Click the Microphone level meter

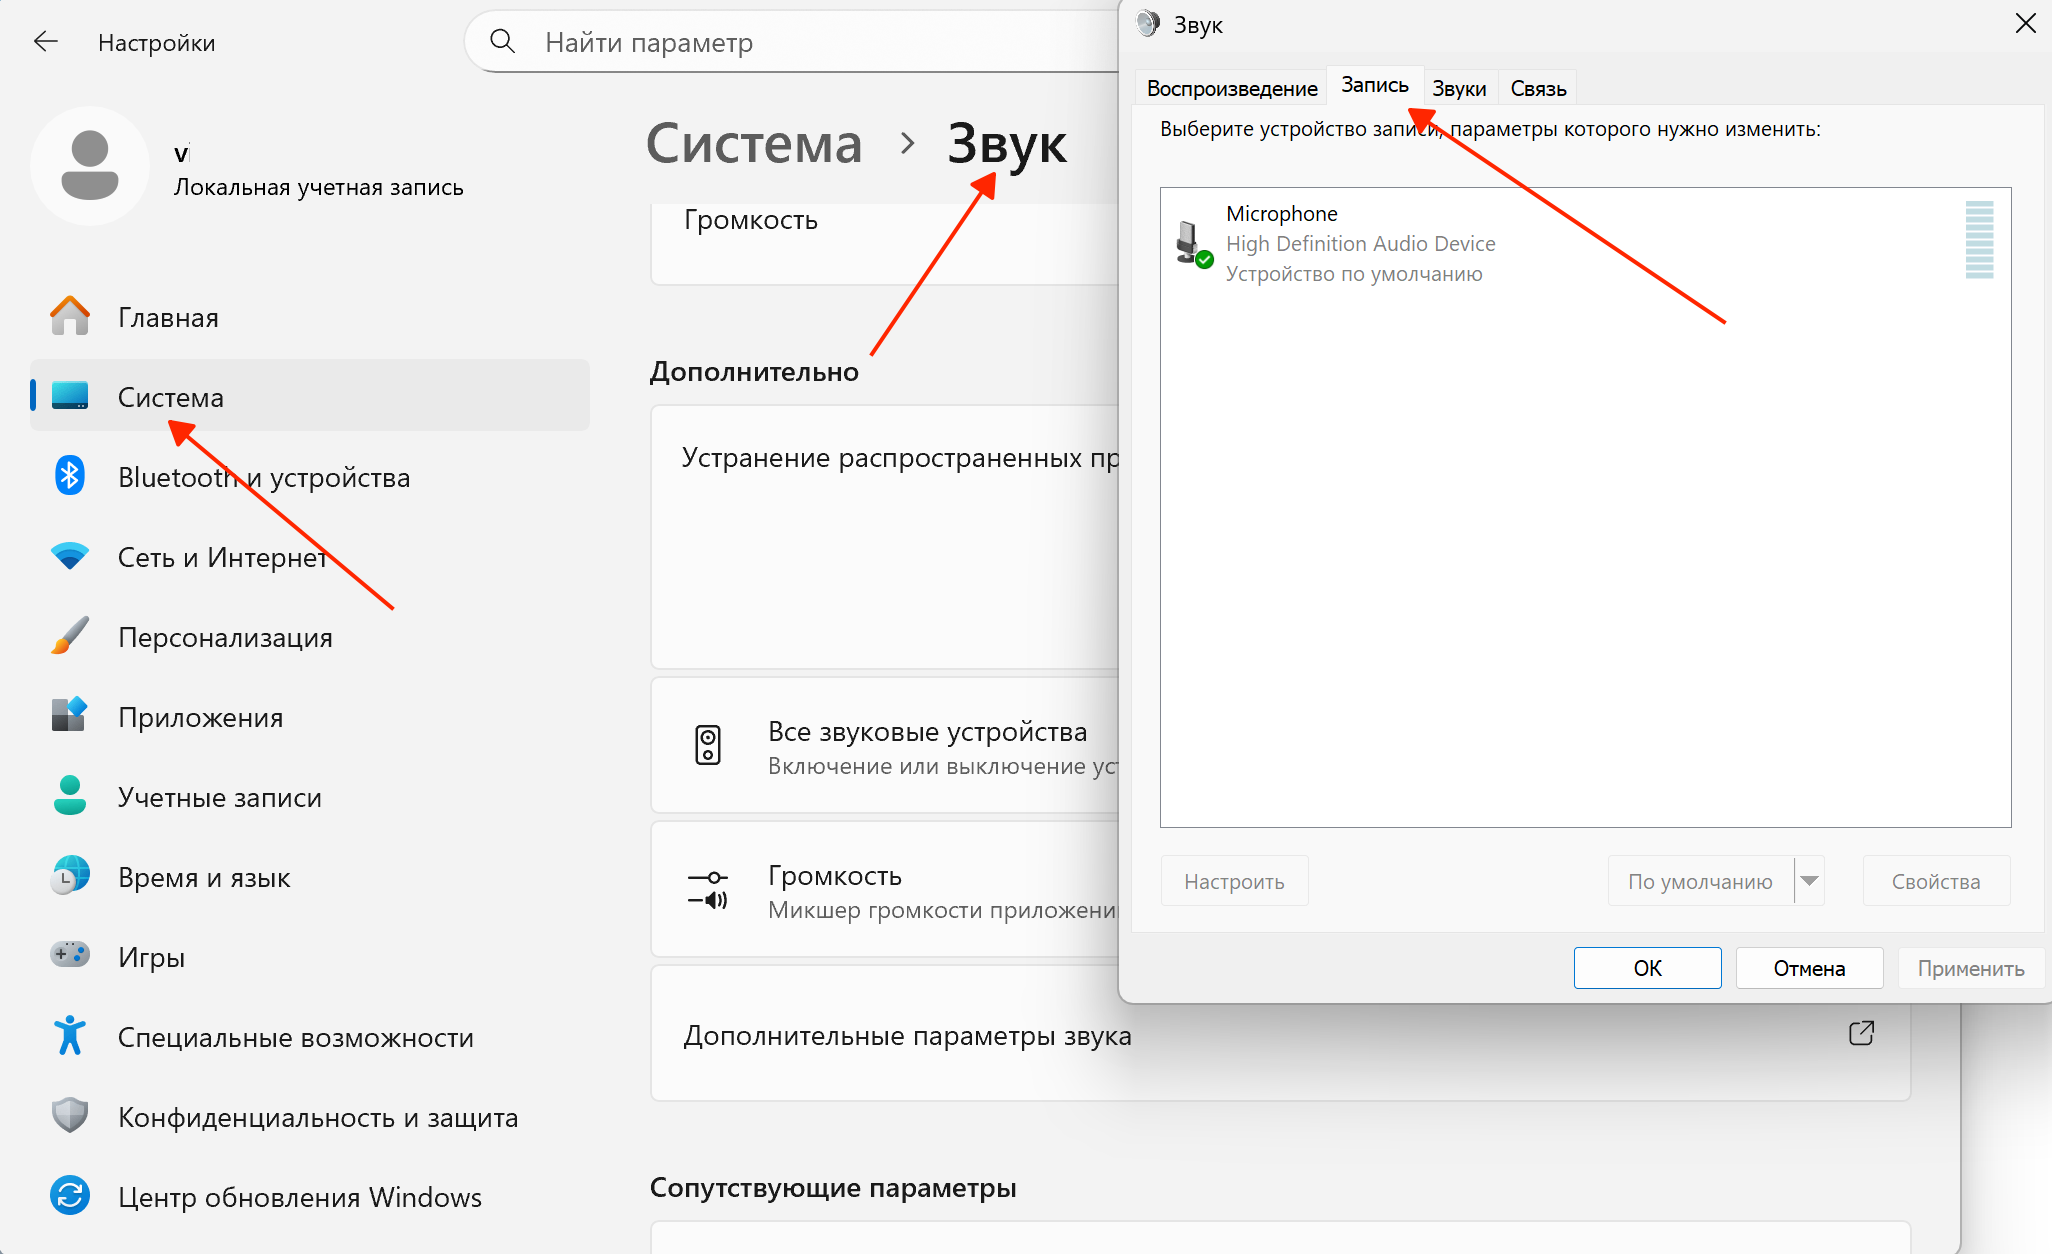coord(1979,240)
